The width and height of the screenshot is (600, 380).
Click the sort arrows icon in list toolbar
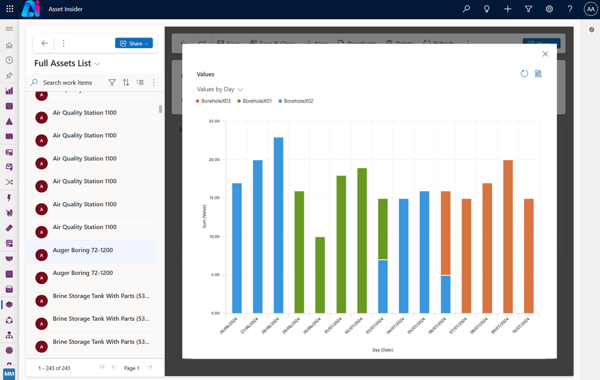[x=126, y=82]
